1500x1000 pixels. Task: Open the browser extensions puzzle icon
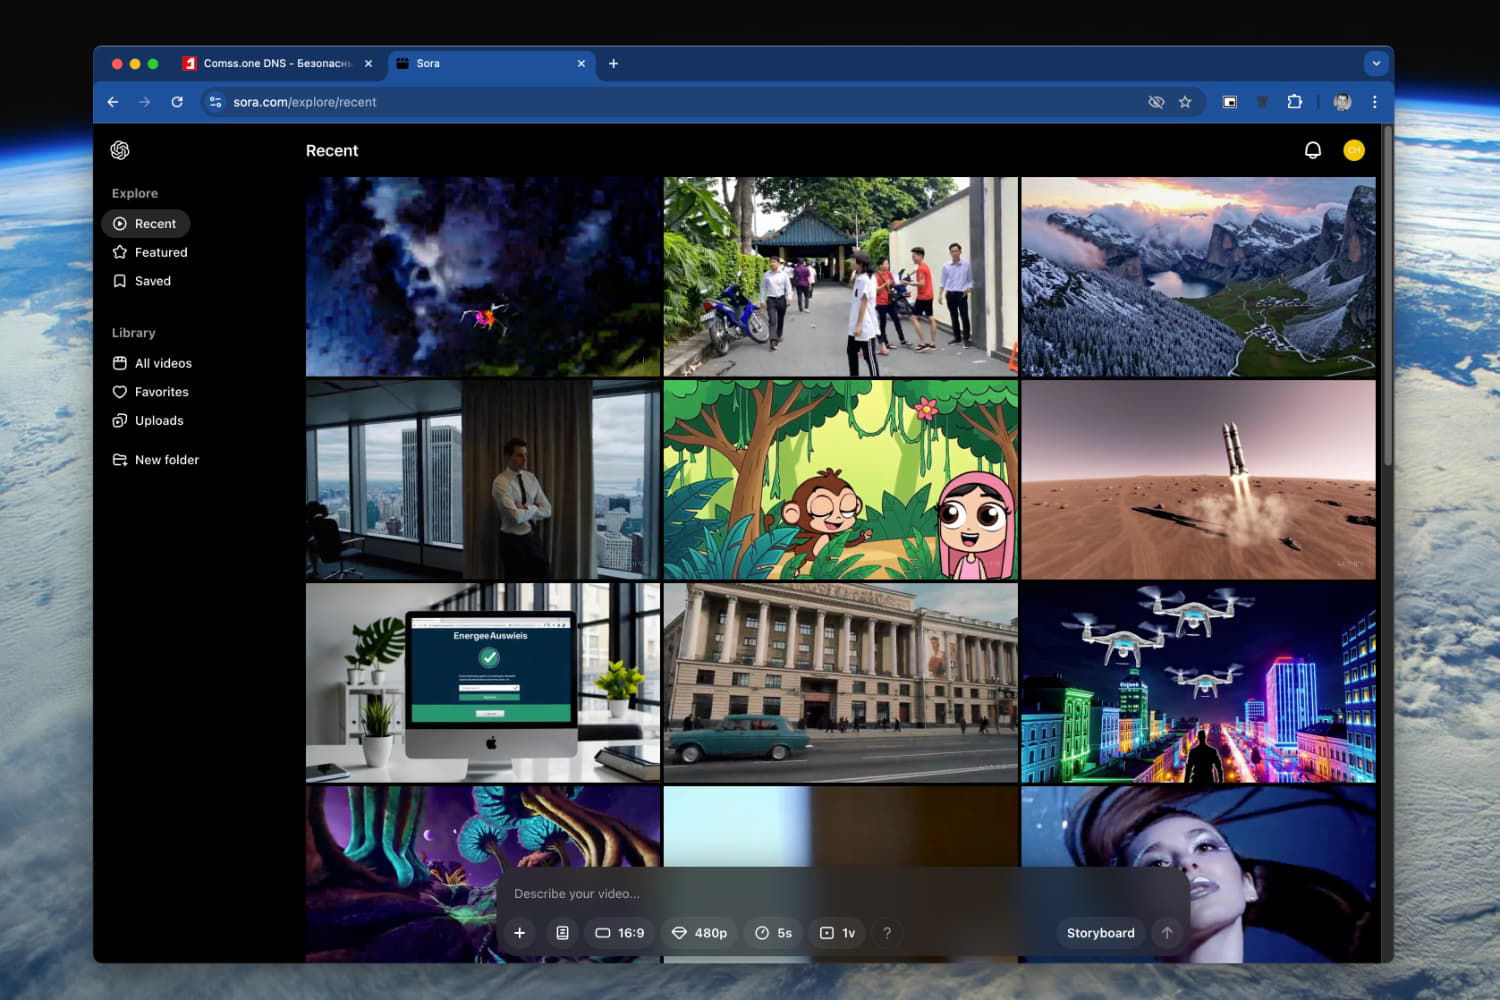[1294, 102]
